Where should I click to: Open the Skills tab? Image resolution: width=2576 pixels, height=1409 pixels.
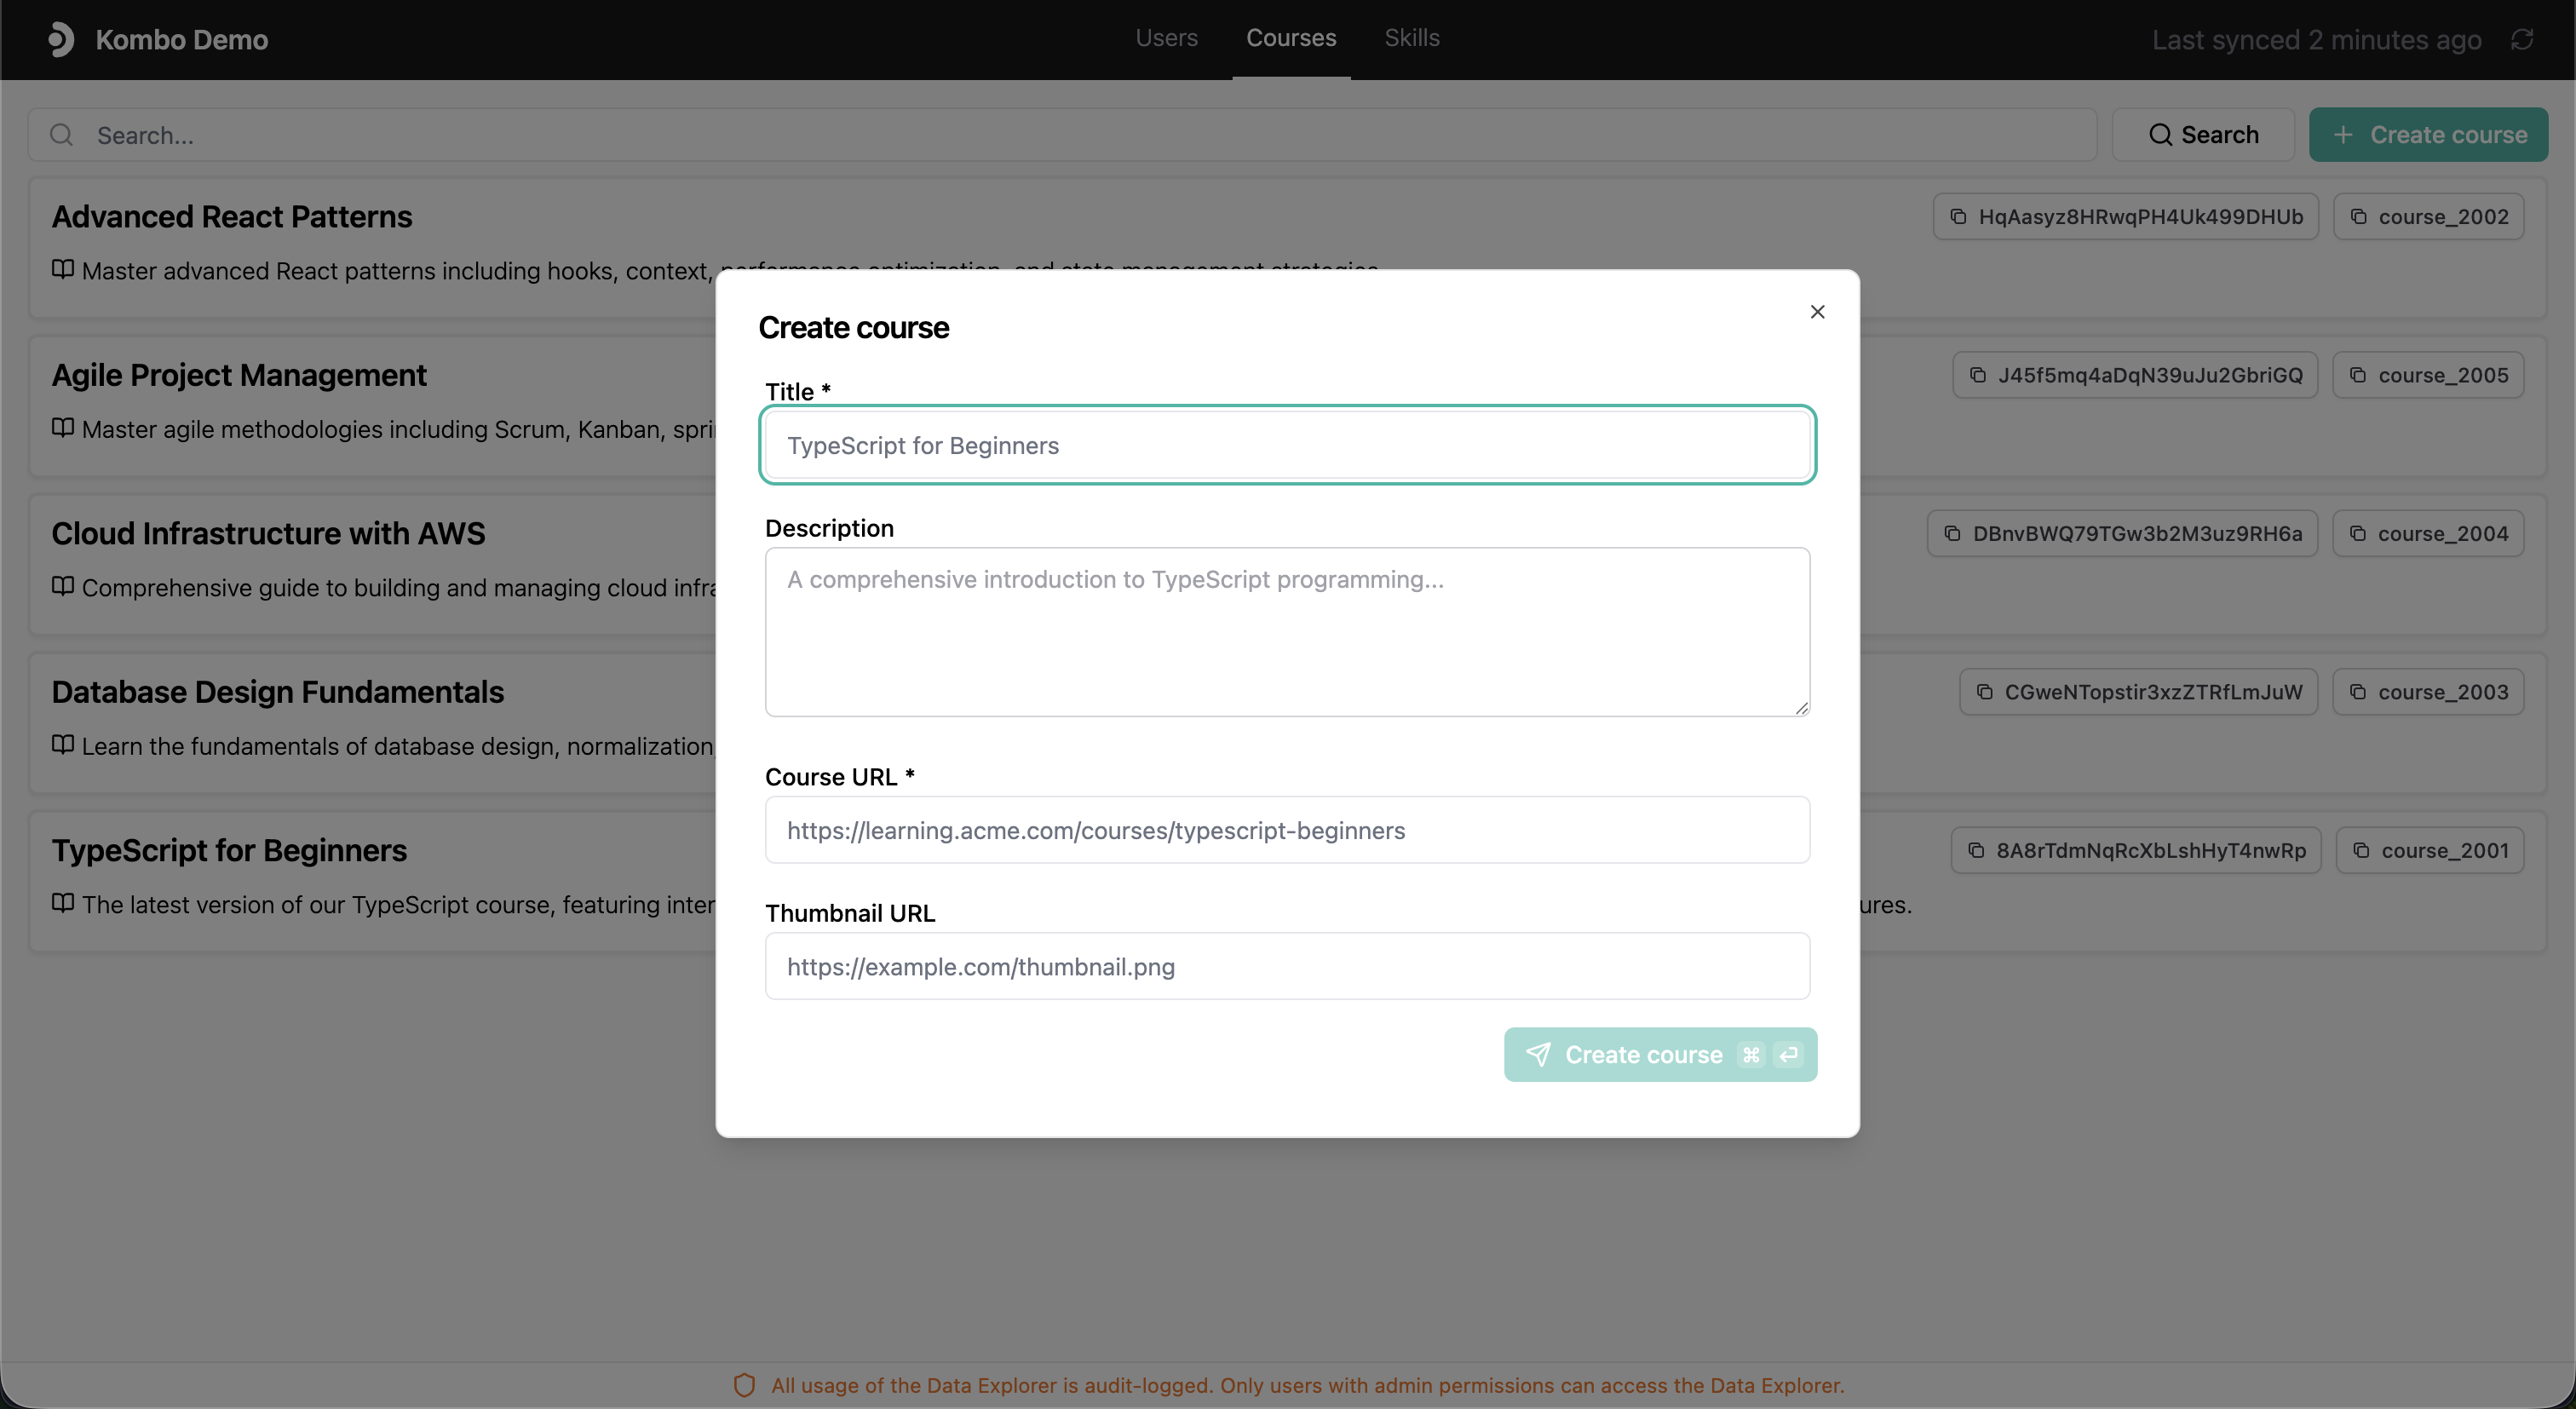pos(1411,38)
